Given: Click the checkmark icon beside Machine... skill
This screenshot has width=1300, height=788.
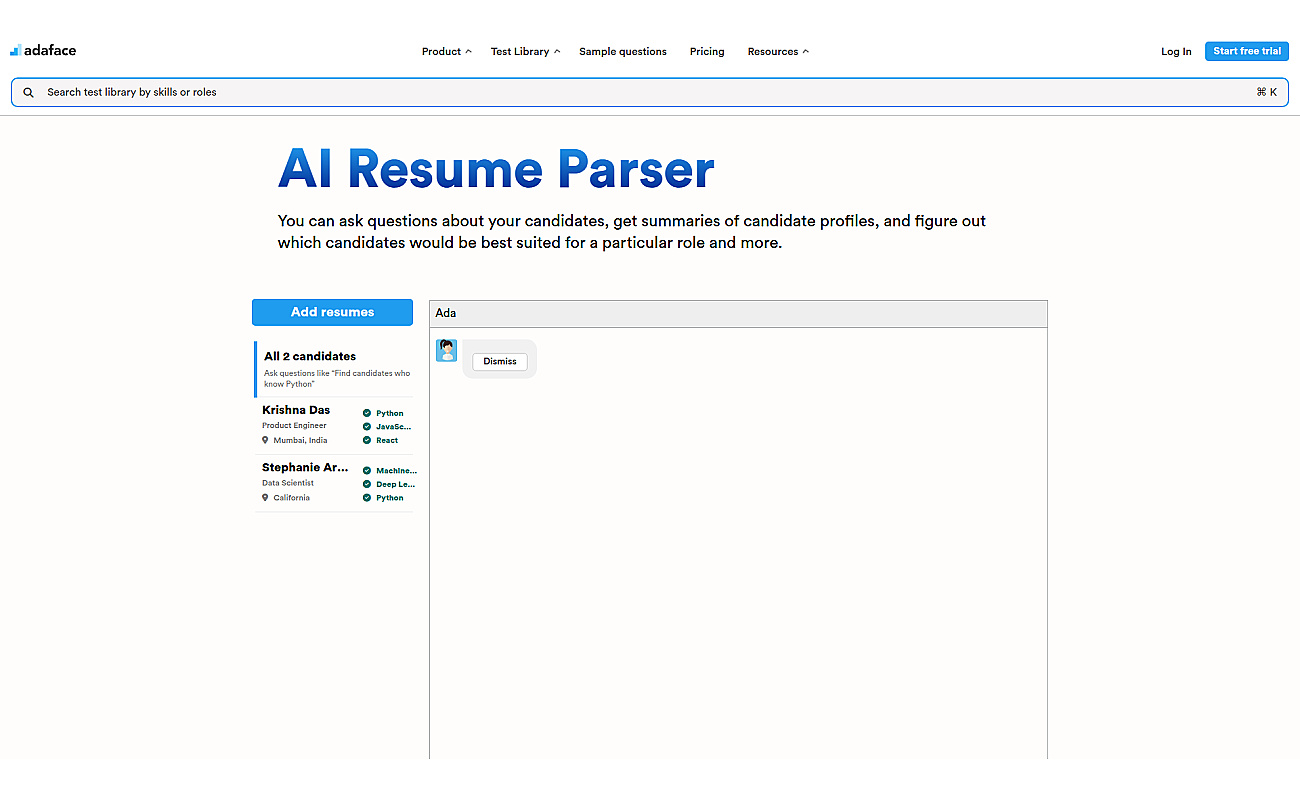Looking at the screenshot, I should (x=367, y=470).
